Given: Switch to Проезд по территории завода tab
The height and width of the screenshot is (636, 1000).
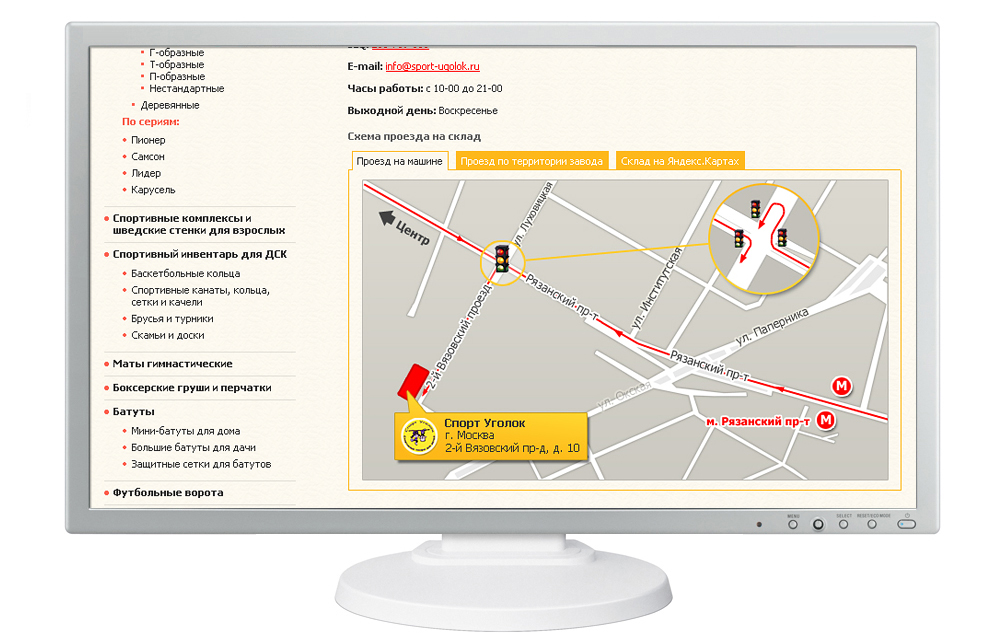Looking at the screenshot, I should coord(531,161).
